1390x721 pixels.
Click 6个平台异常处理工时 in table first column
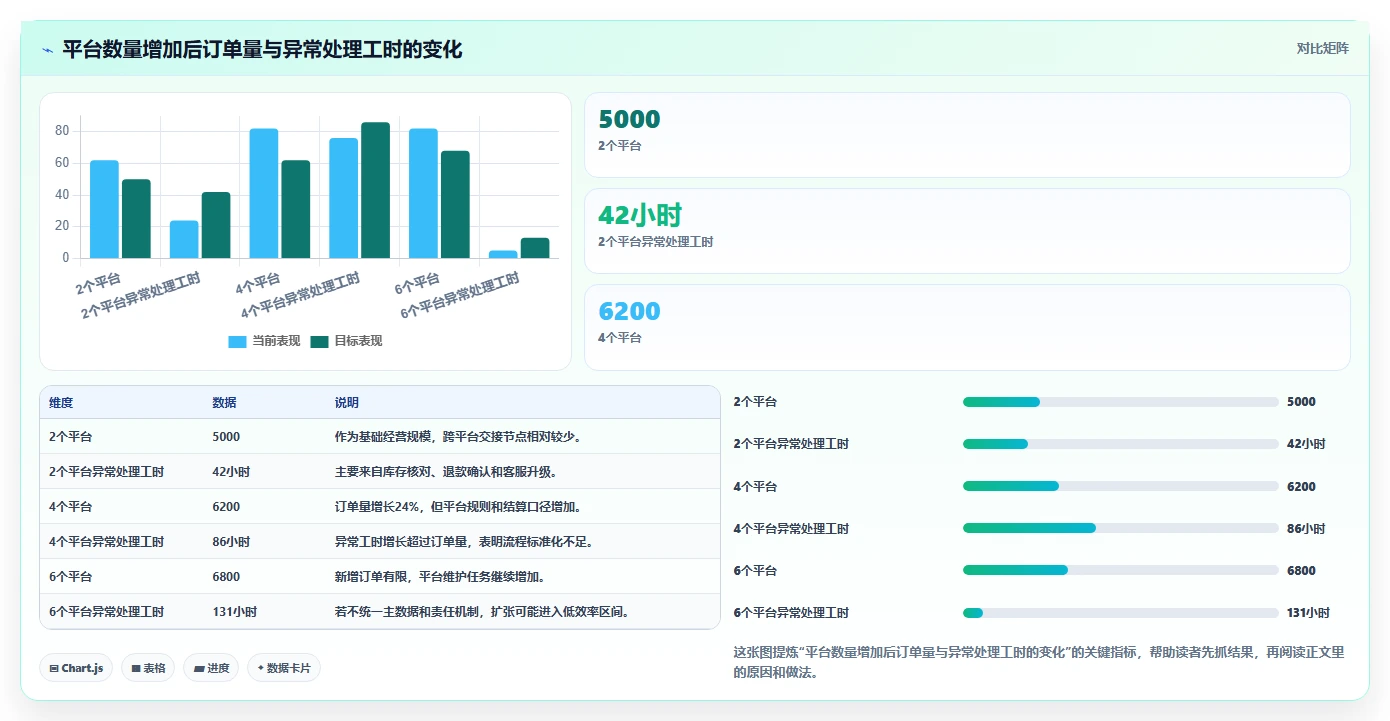pyautogui.click(x=107, y=612)
